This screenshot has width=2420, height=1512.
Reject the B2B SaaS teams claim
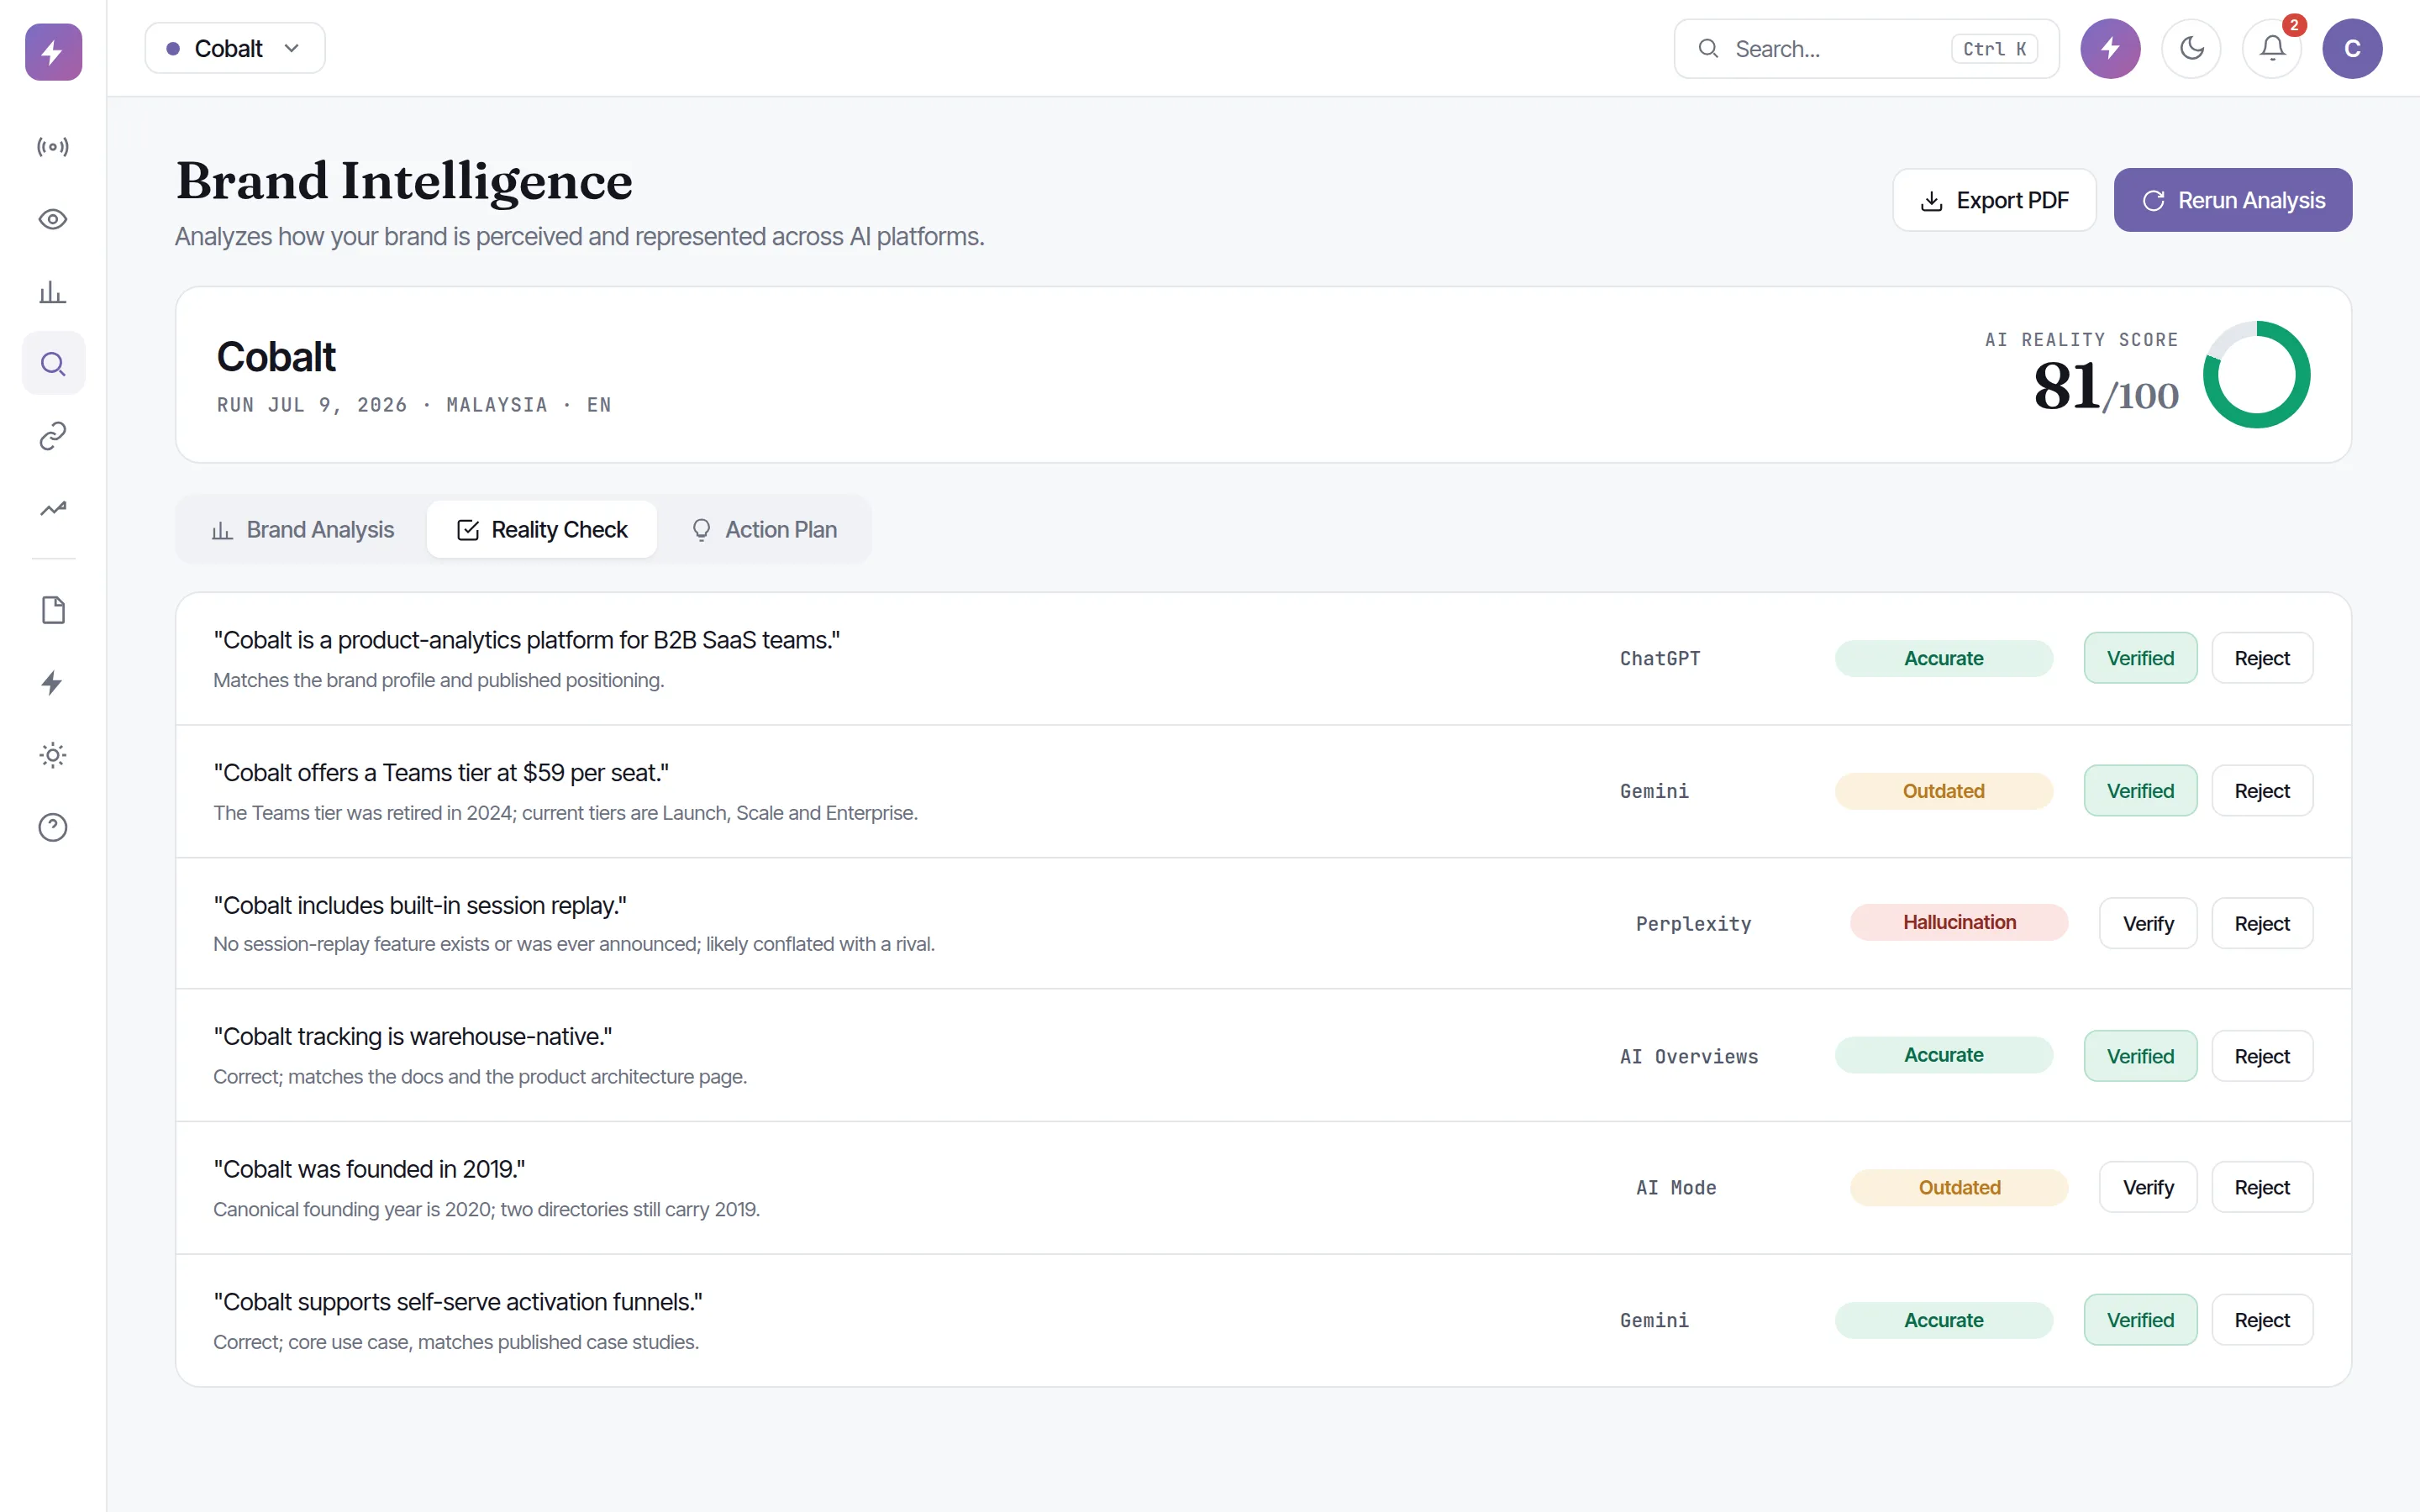pyautogui.click(x=2262, y=658)
